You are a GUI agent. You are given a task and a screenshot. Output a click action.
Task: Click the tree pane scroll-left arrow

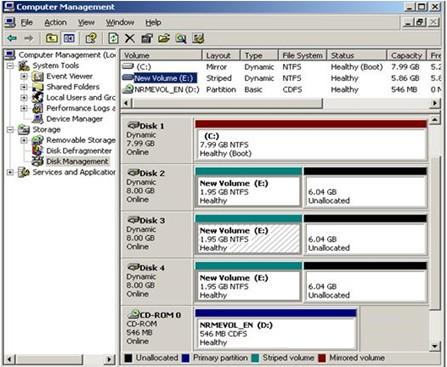[x=9, y=359]
